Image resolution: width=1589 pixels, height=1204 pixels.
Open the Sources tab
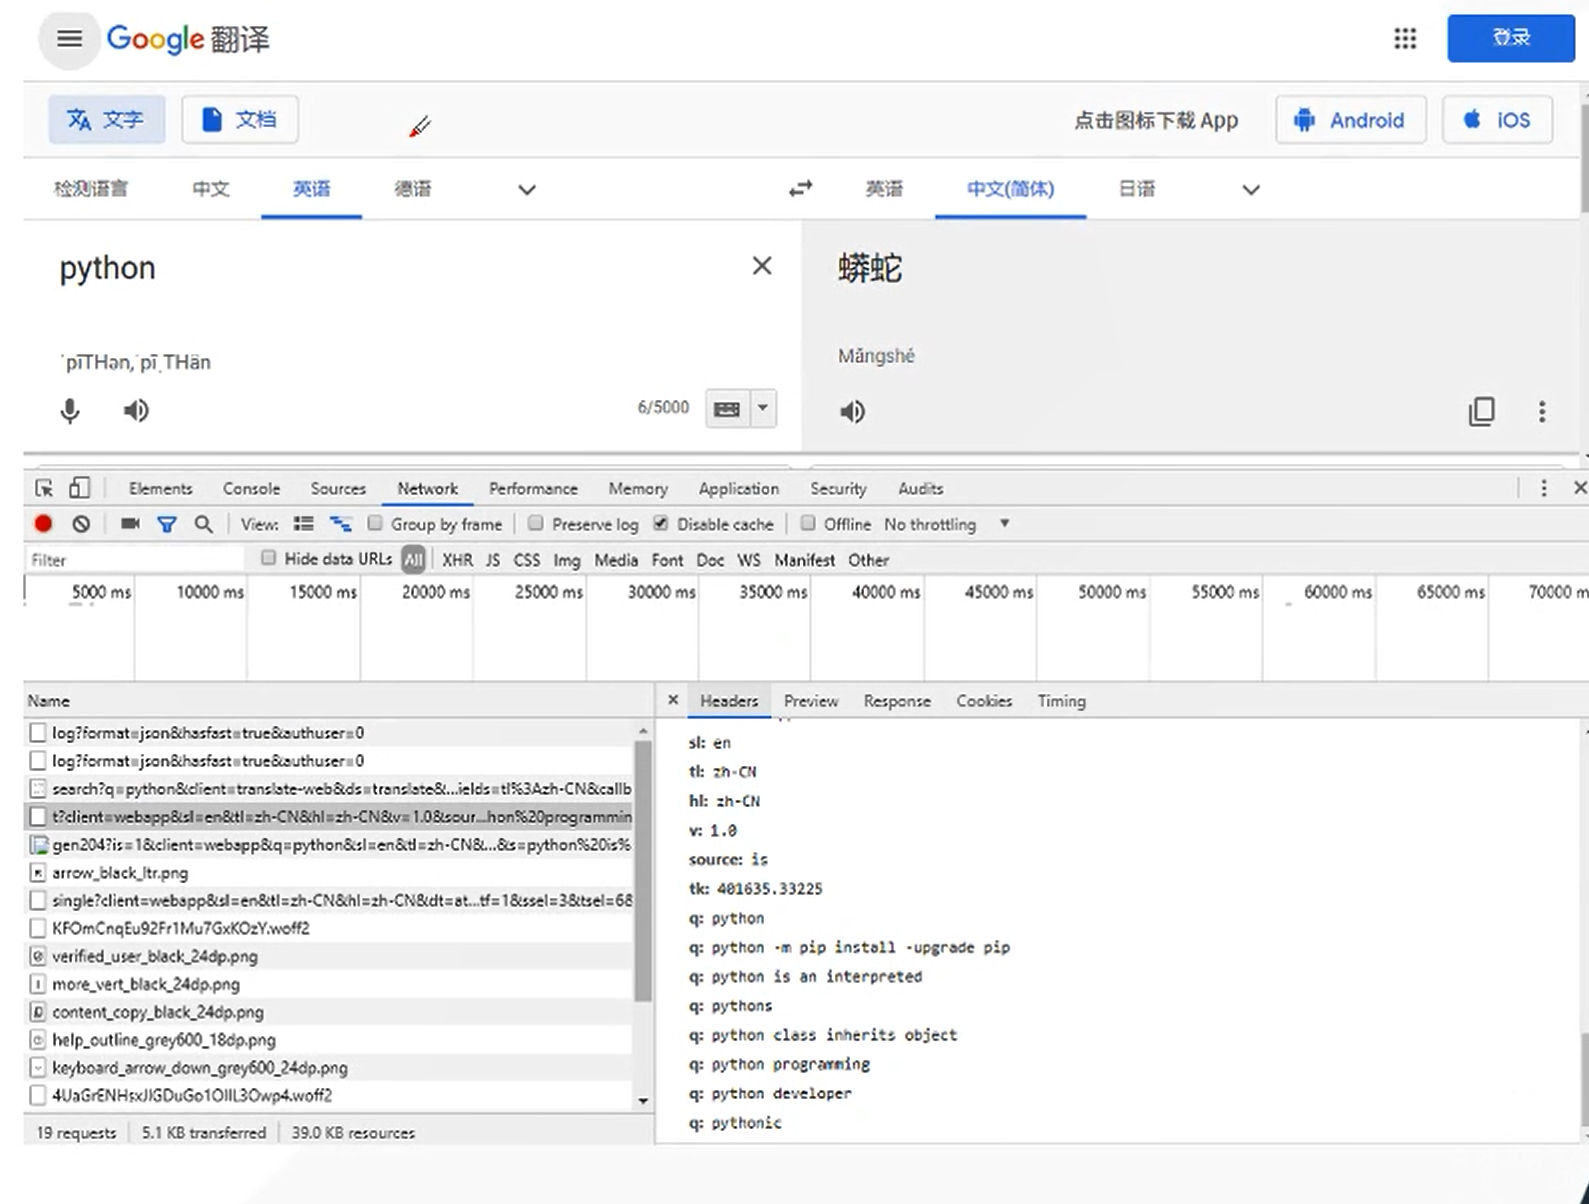pos(338,488)
